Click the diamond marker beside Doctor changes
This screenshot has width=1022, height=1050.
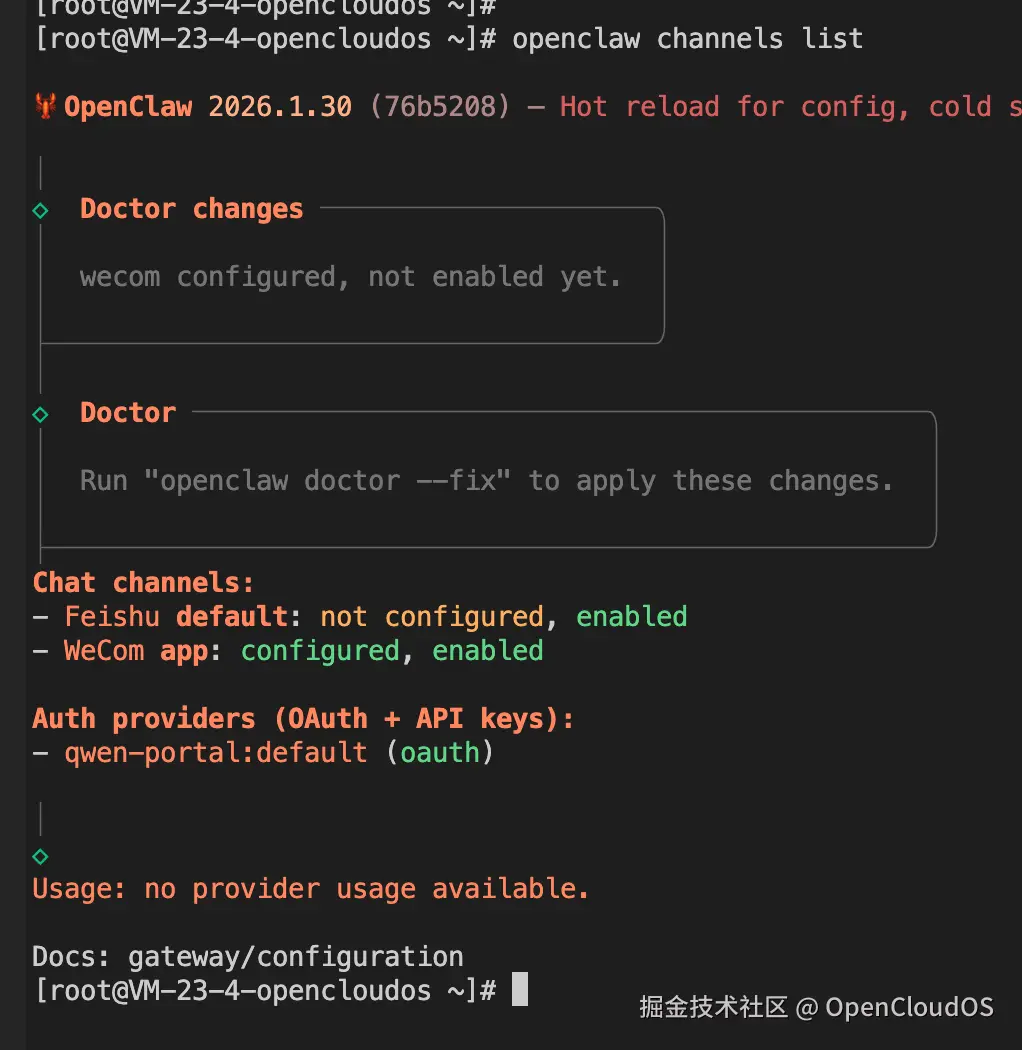(41, 210)
